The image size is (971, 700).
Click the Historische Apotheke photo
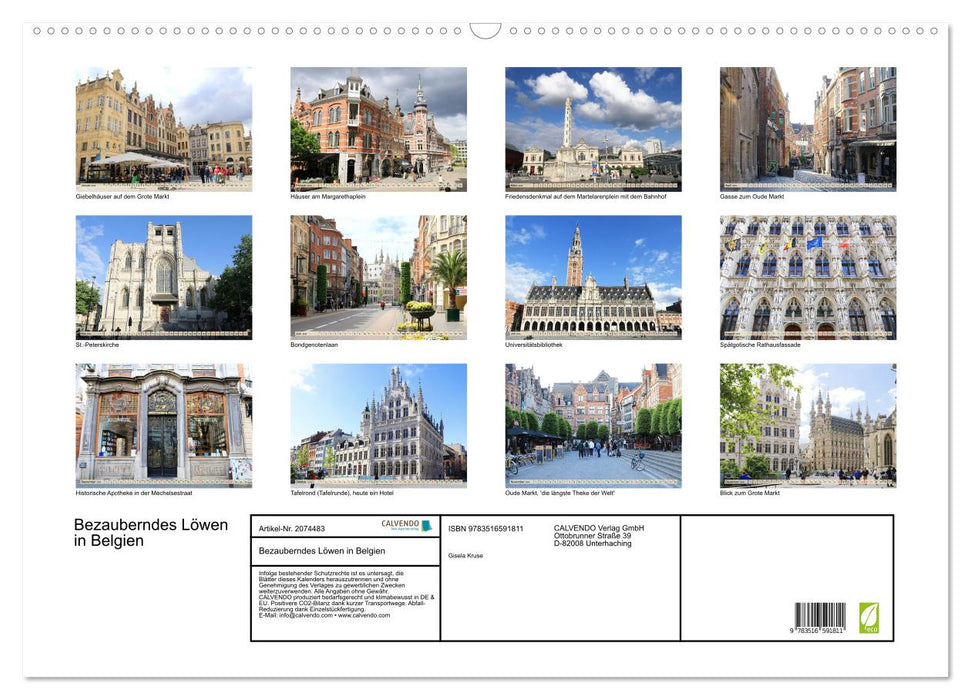pos(164,425)
